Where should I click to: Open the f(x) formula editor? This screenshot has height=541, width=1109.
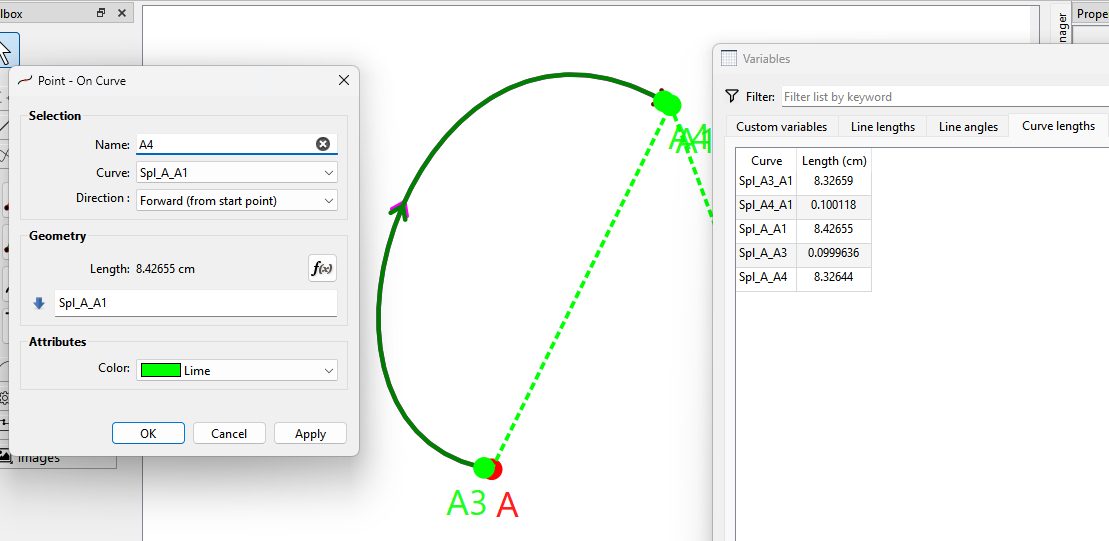(322, 268)
